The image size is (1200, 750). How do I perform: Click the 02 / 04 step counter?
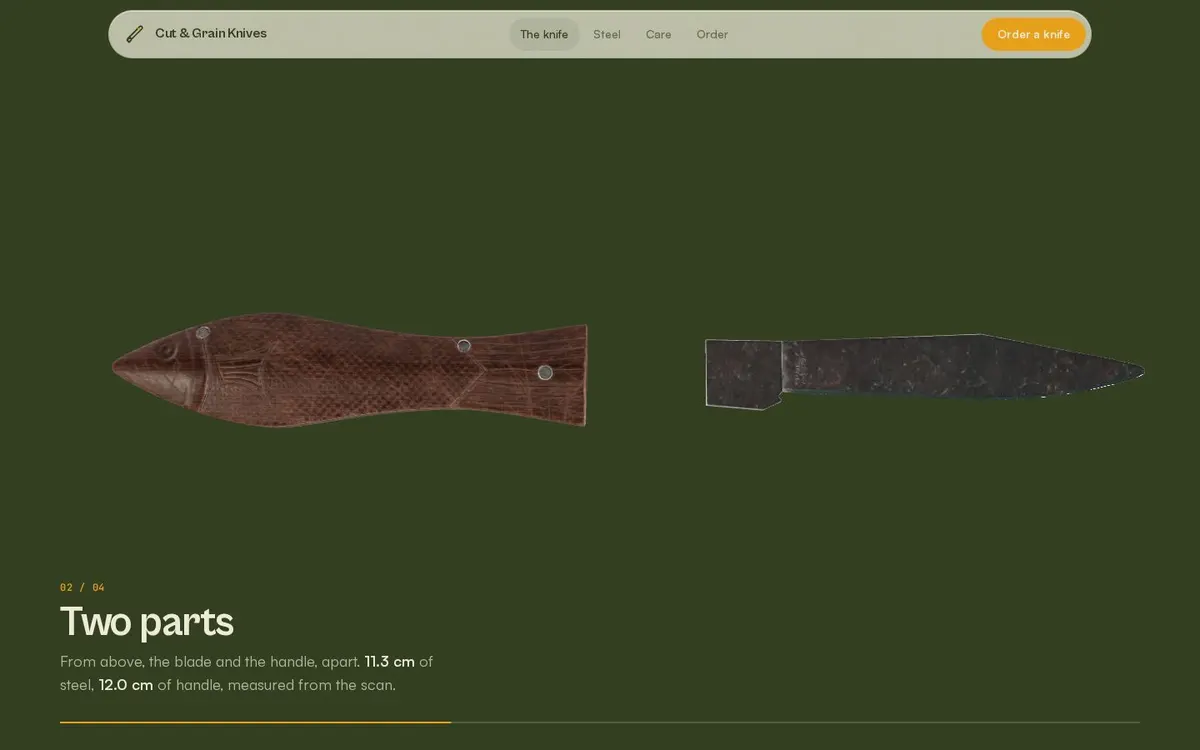(x=82, y=587)
